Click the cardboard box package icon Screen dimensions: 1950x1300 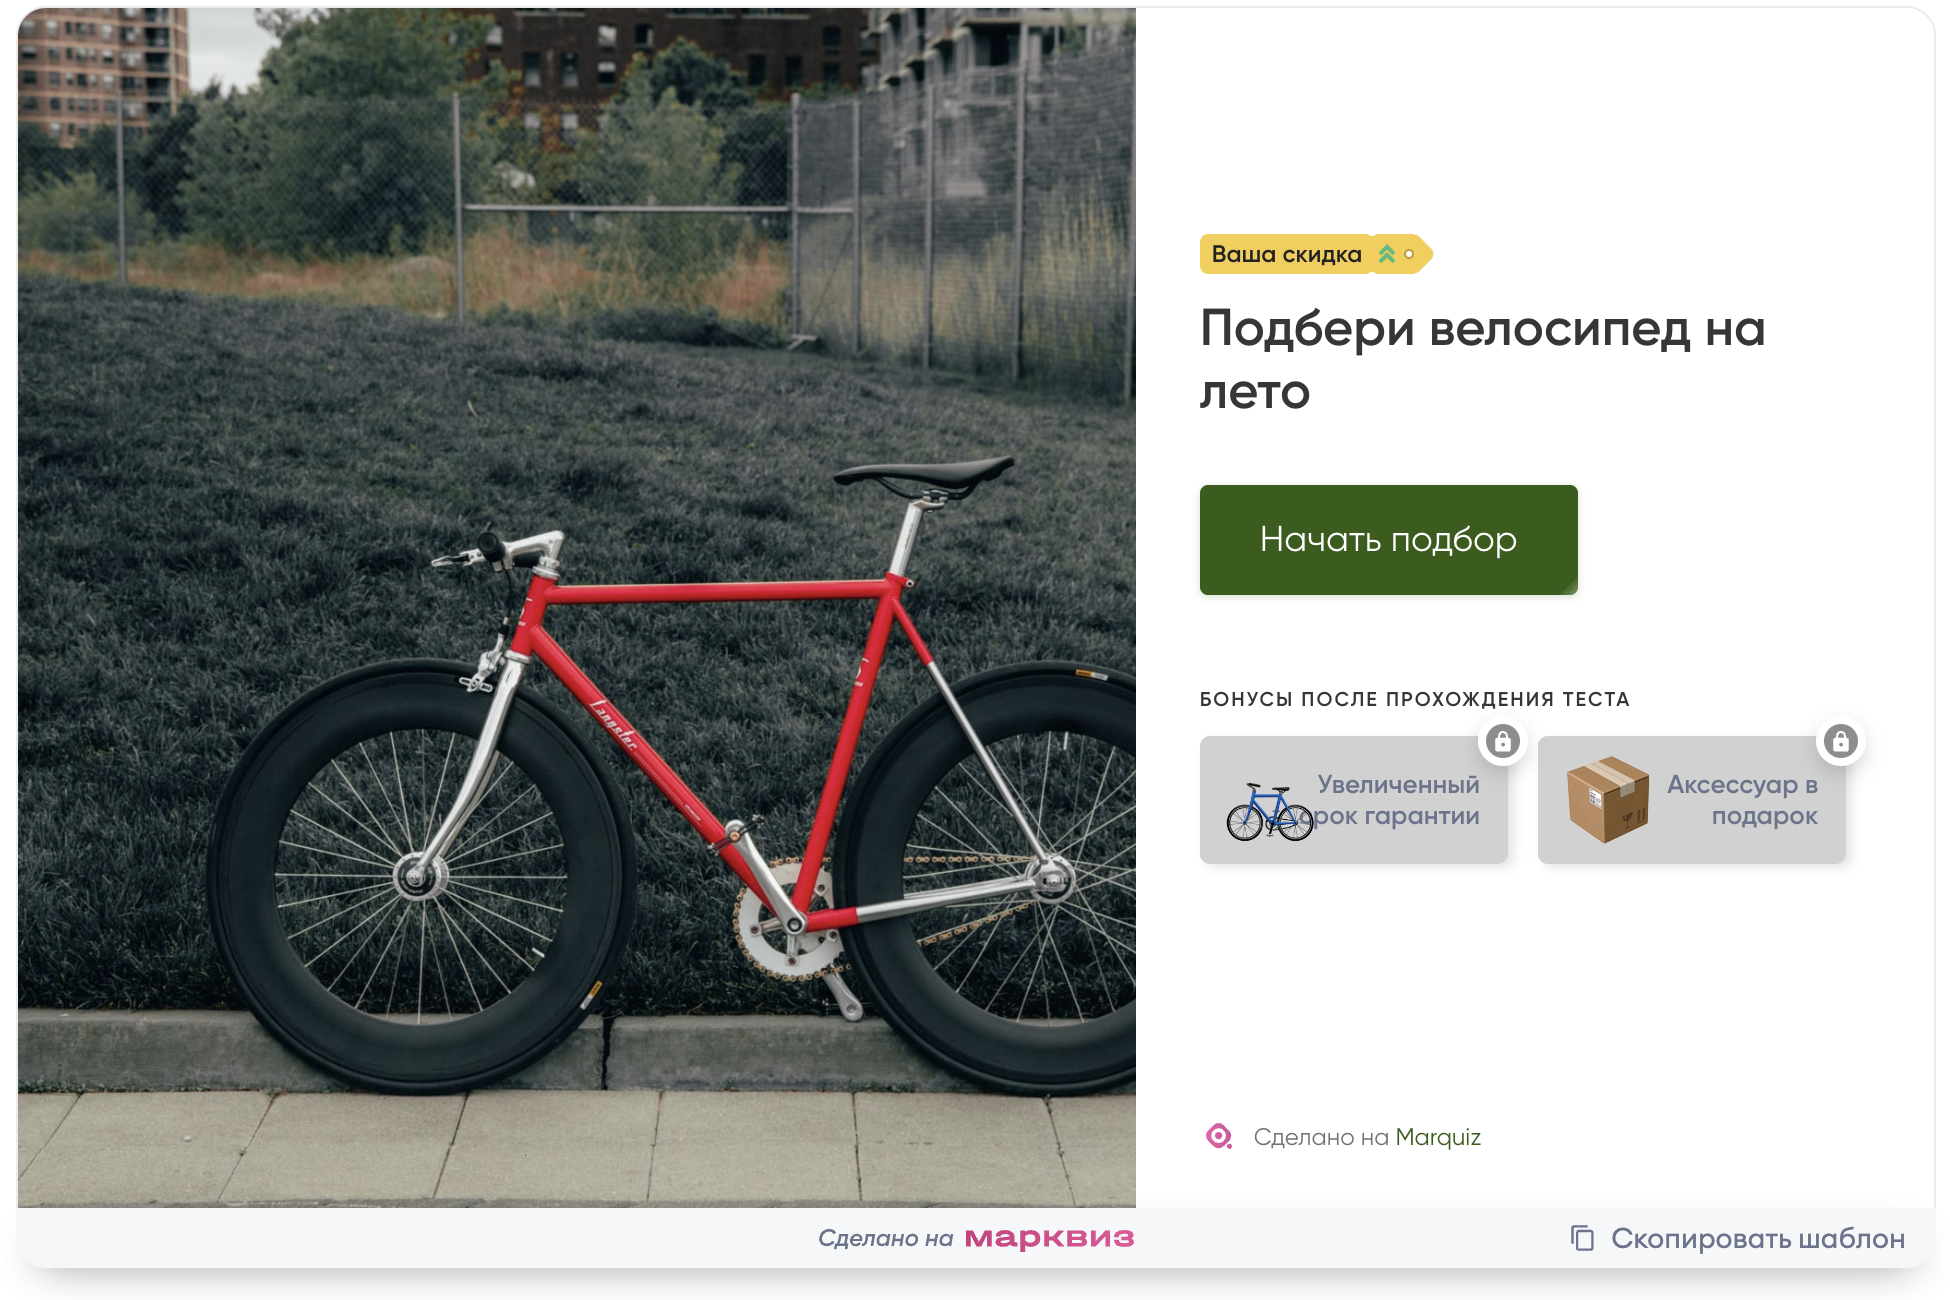[x=1608, y=800]
